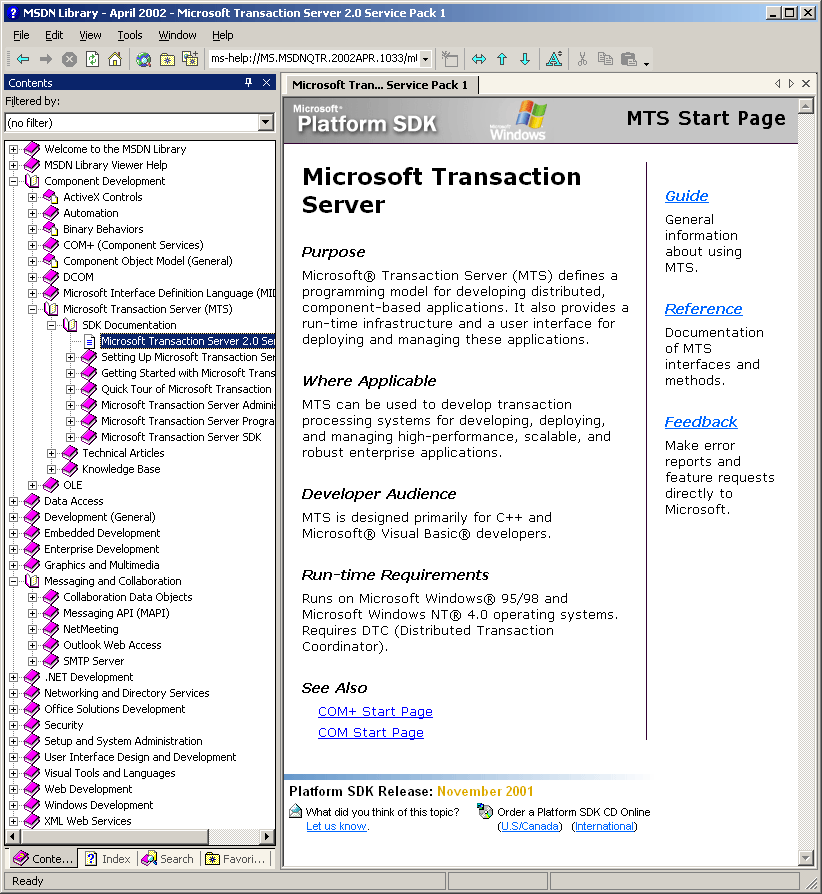Screen dimensions: 822x894
Task: Switch to the Contents tab
Action: coord(43,859)
